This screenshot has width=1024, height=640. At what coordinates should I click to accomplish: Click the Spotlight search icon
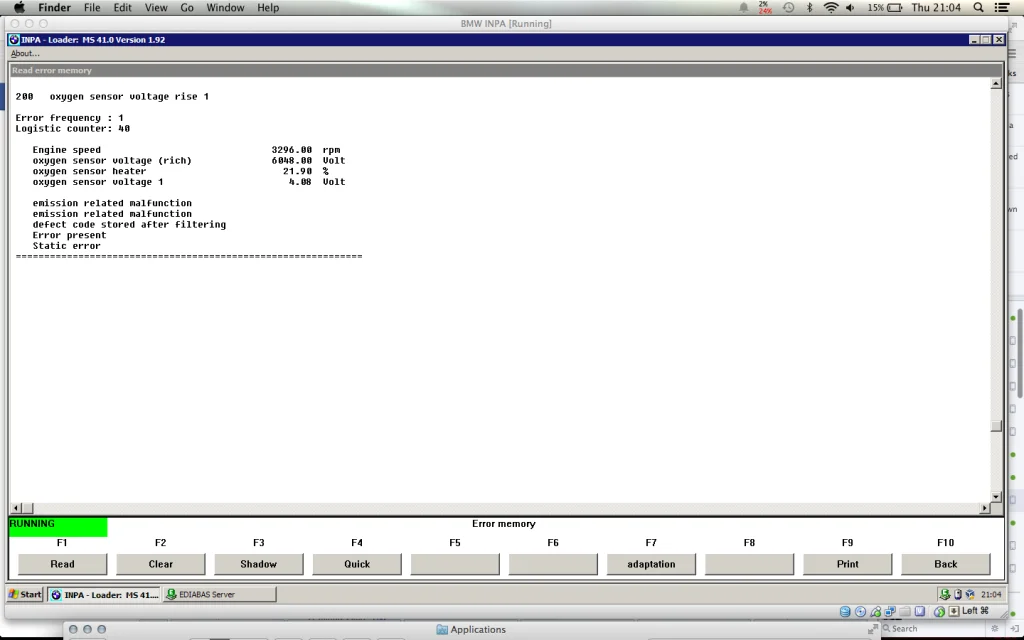coord(978,8)
